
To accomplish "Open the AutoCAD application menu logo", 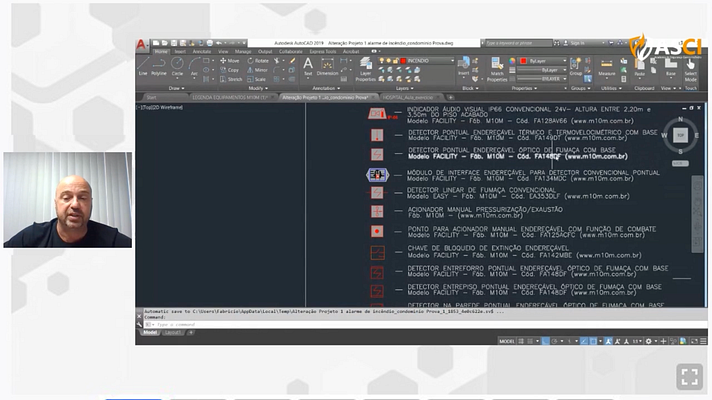I will pos(141,44).
